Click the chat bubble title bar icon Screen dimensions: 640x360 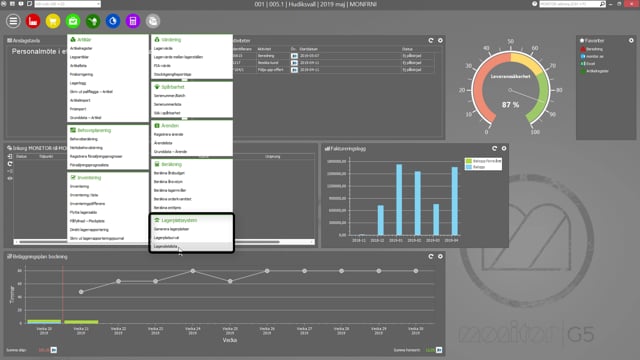(x=21, y=4)
